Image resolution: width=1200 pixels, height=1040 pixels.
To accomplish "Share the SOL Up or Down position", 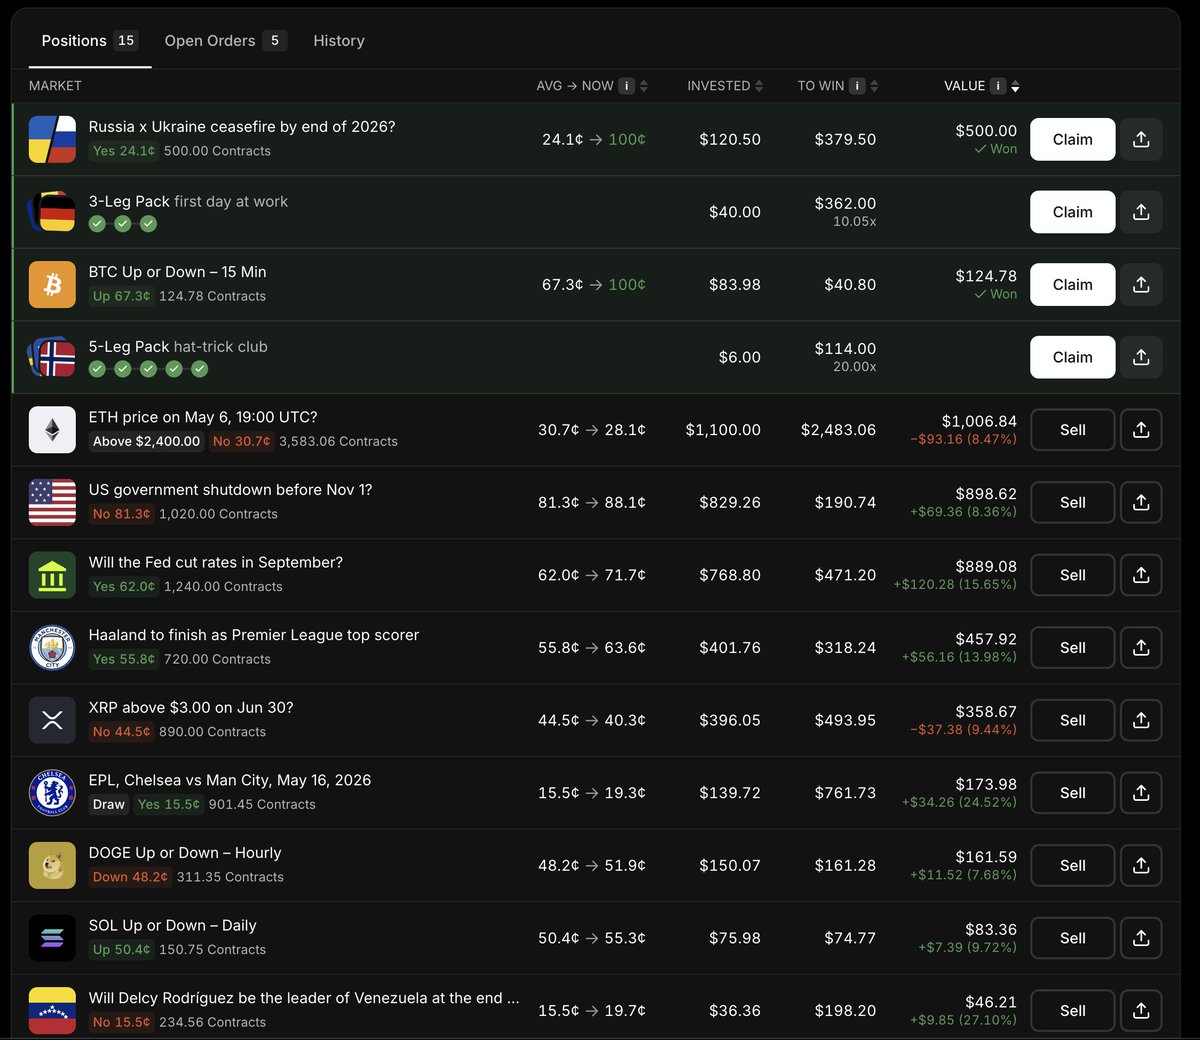I will tap(1141, 938).
